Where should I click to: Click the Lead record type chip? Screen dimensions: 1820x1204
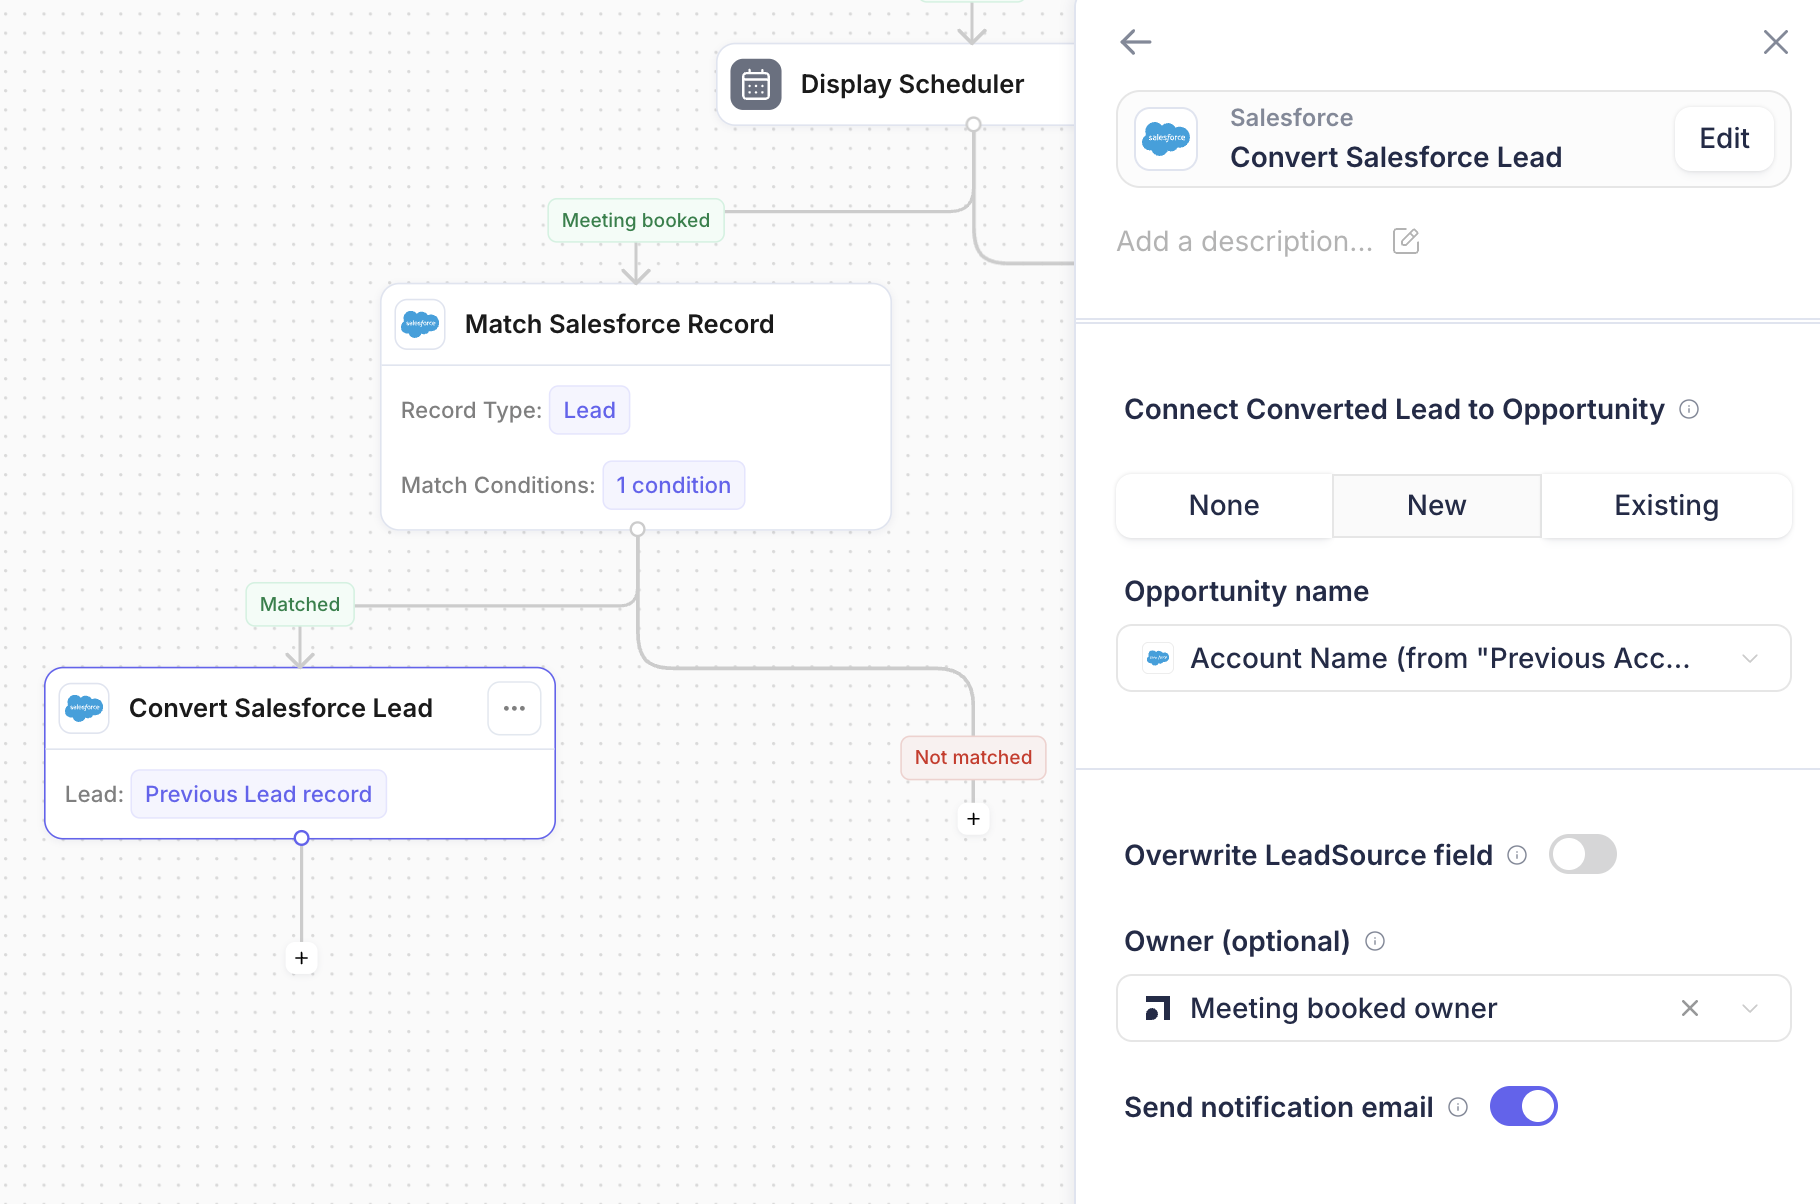589,410
